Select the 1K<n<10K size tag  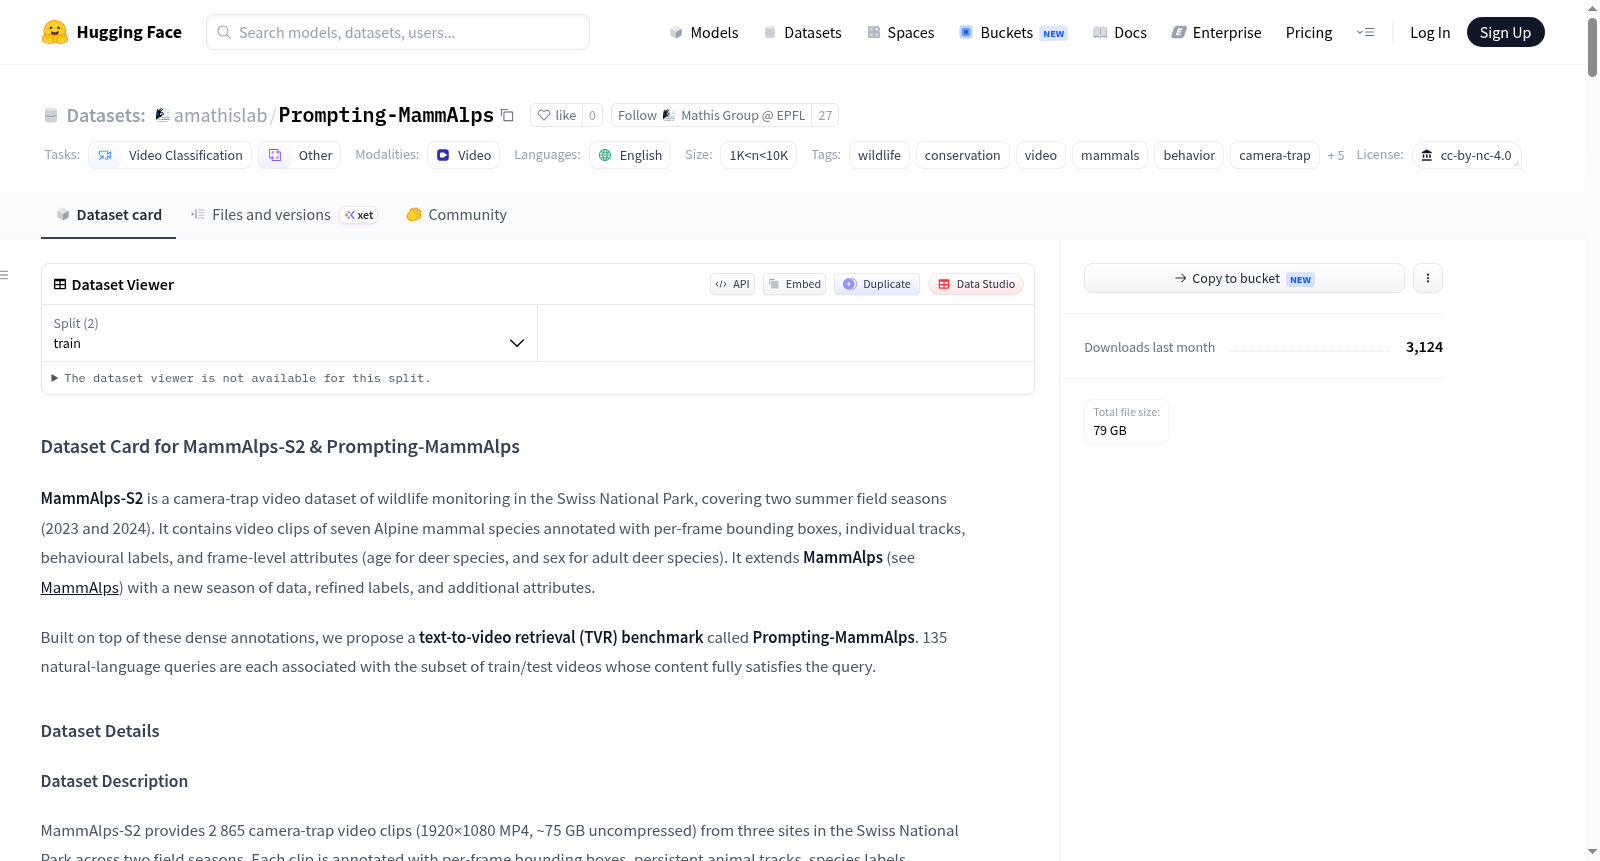[x=758, y=155]
